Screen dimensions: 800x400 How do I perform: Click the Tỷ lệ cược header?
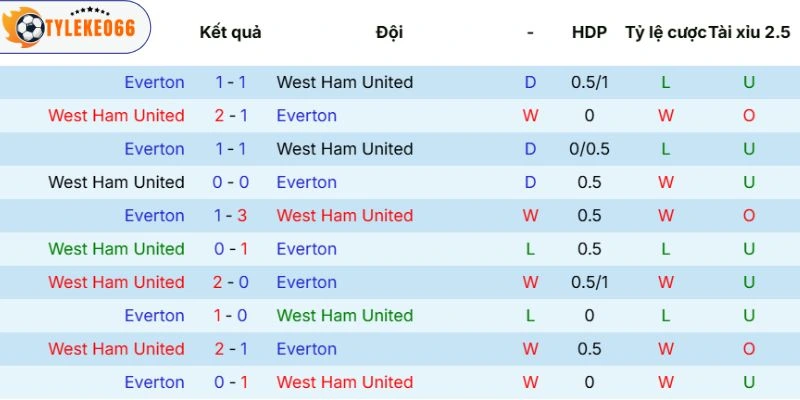[x=664, y=32]
